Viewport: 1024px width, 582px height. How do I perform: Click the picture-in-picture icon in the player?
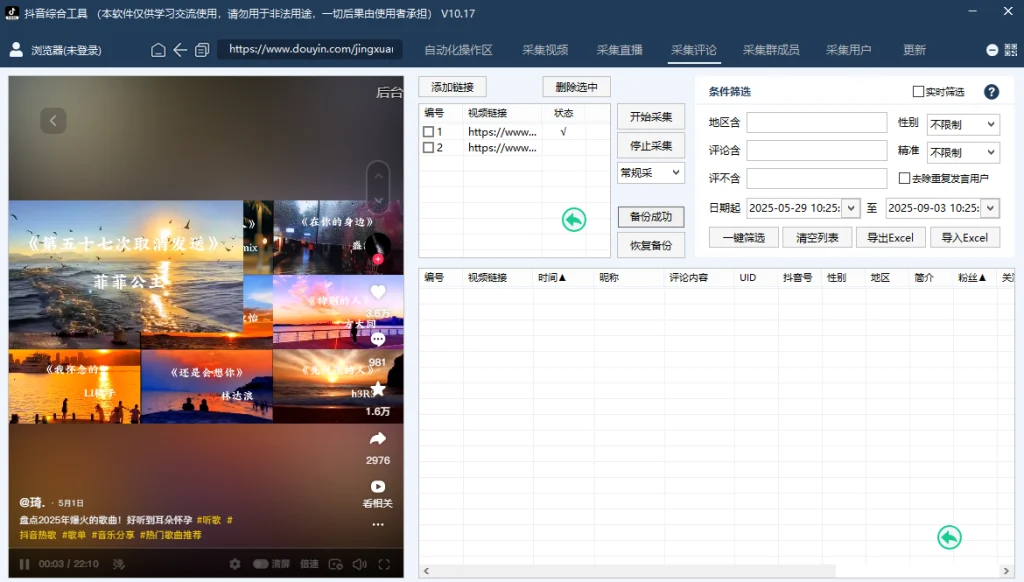[x=336, y=564]
